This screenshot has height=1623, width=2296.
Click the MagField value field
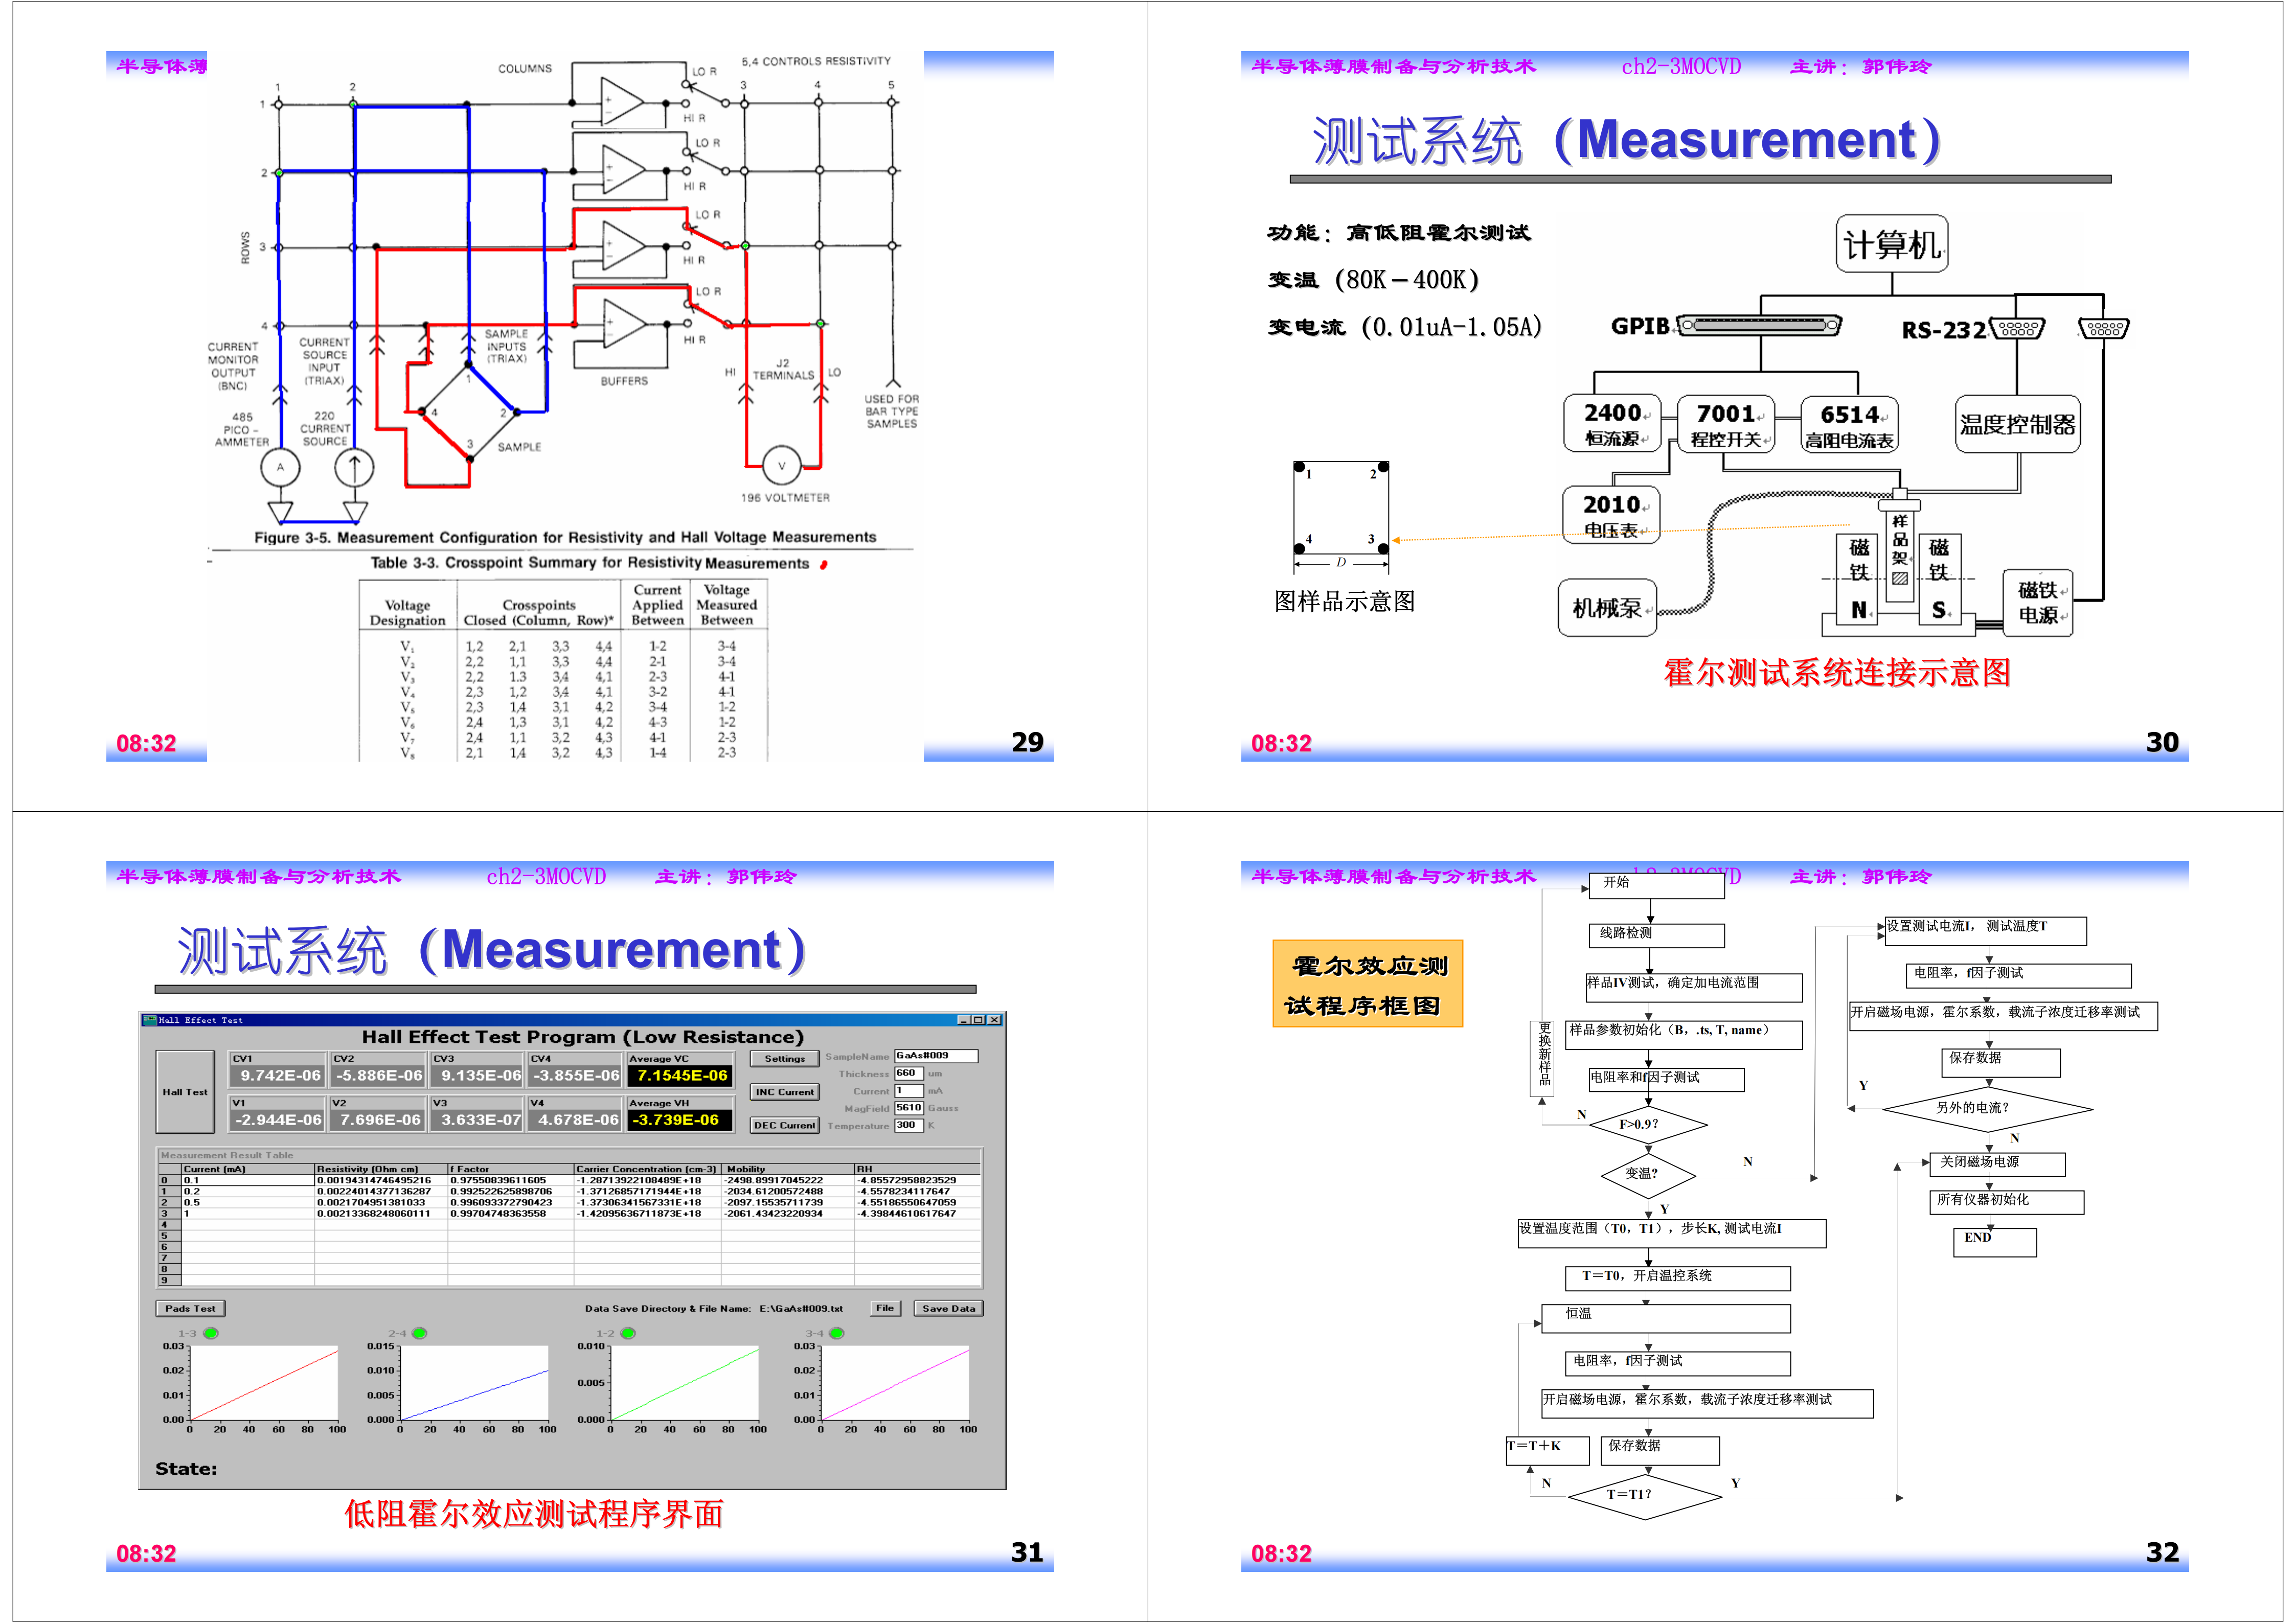[908, 1108]
